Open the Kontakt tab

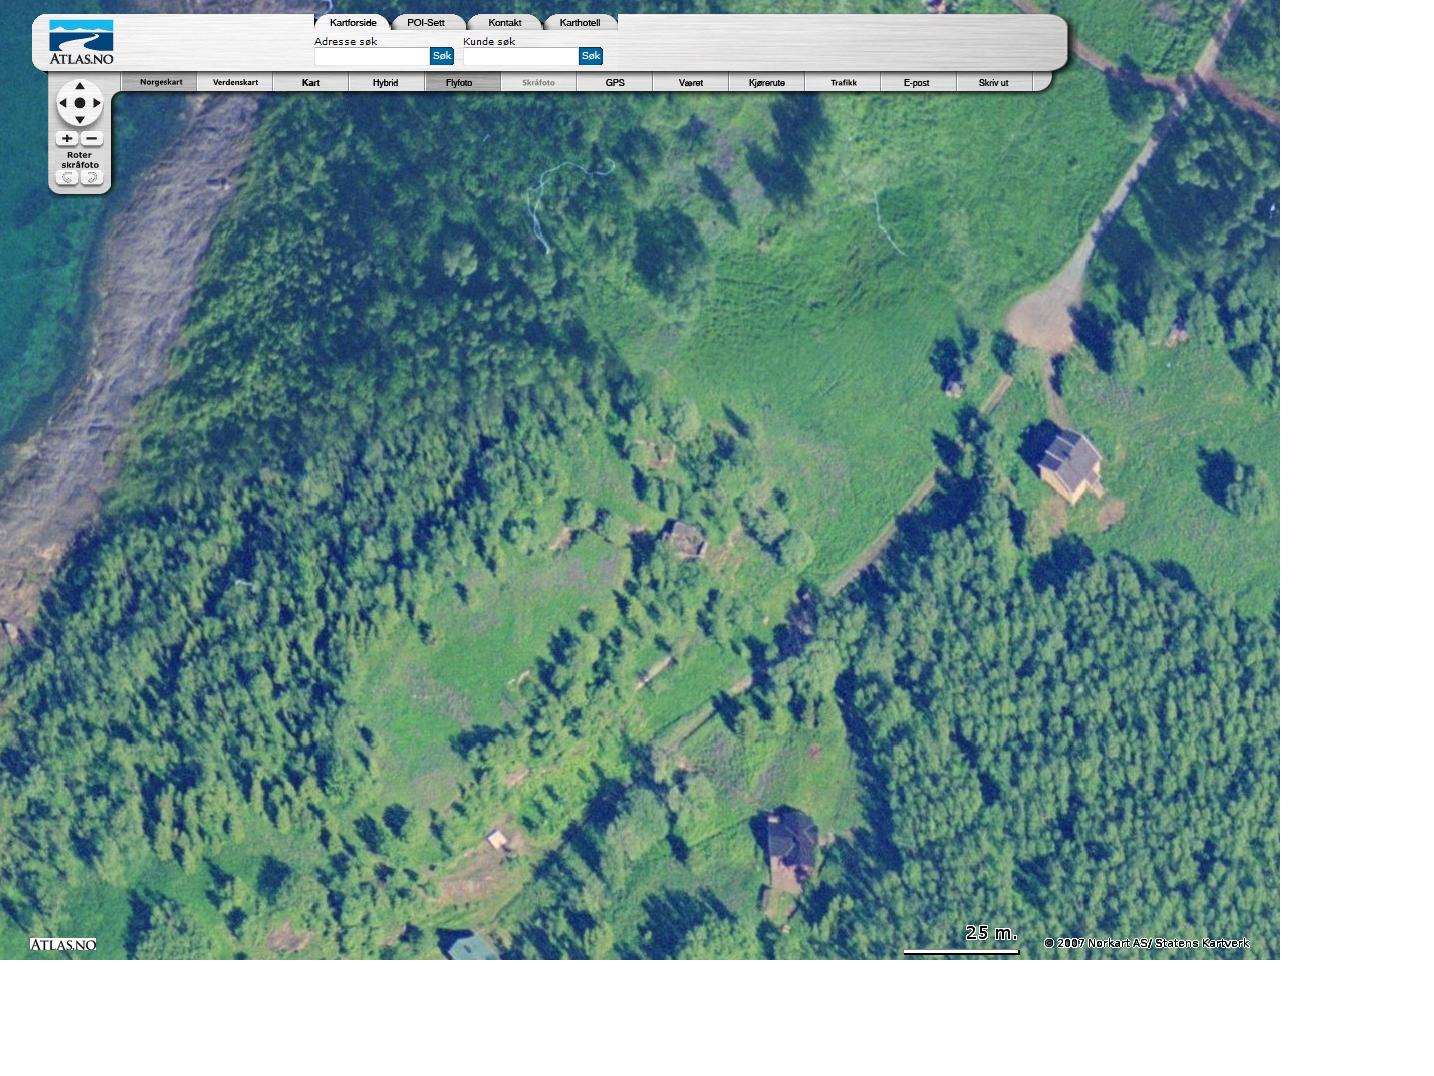tap(505, 23)
